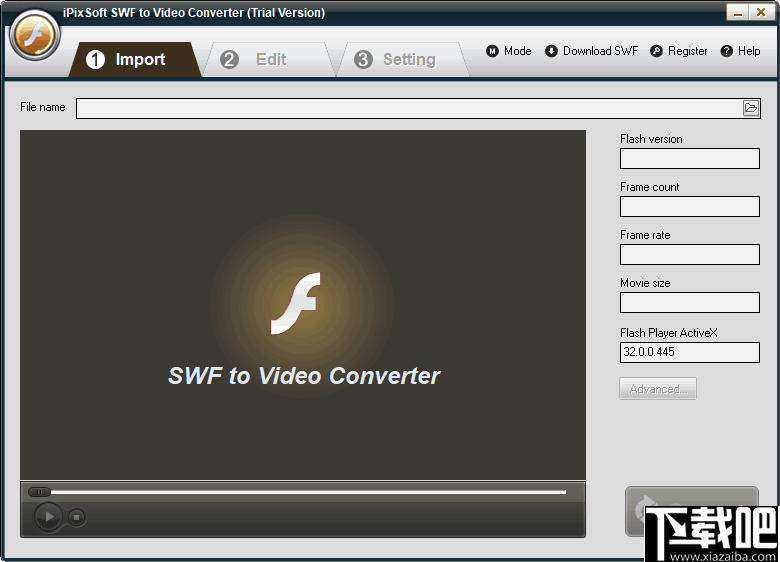Click the Flash version field

689,159
